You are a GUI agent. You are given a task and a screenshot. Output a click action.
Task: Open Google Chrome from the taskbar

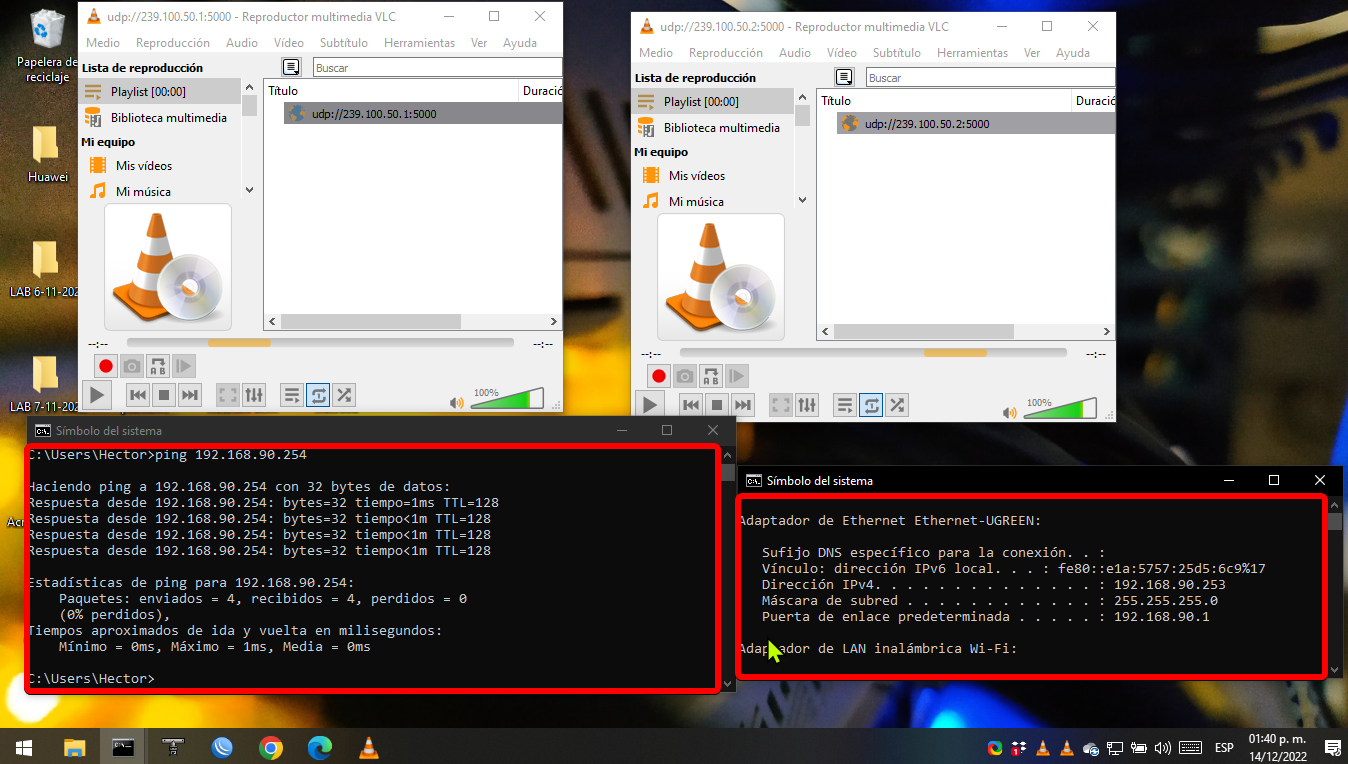(270, 747)
